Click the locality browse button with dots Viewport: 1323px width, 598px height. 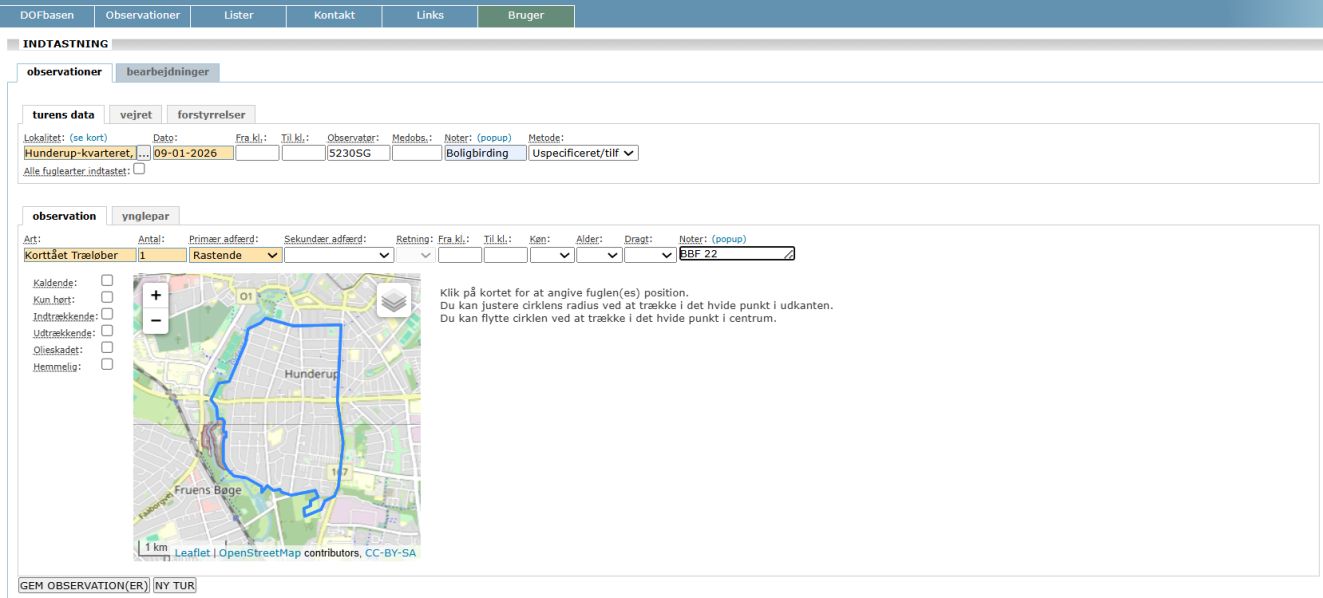[143, 153]
